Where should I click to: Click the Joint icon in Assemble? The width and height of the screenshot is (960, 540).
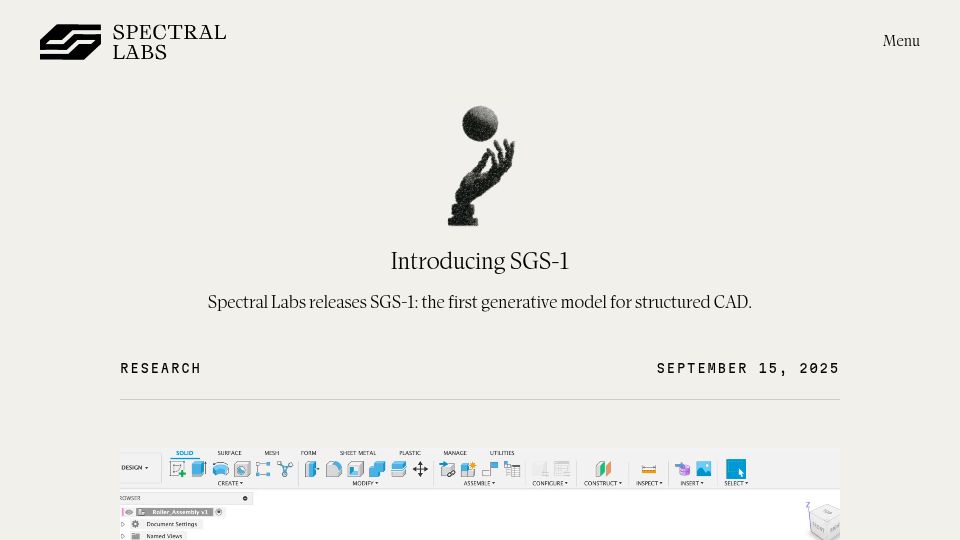click(490, 469)
